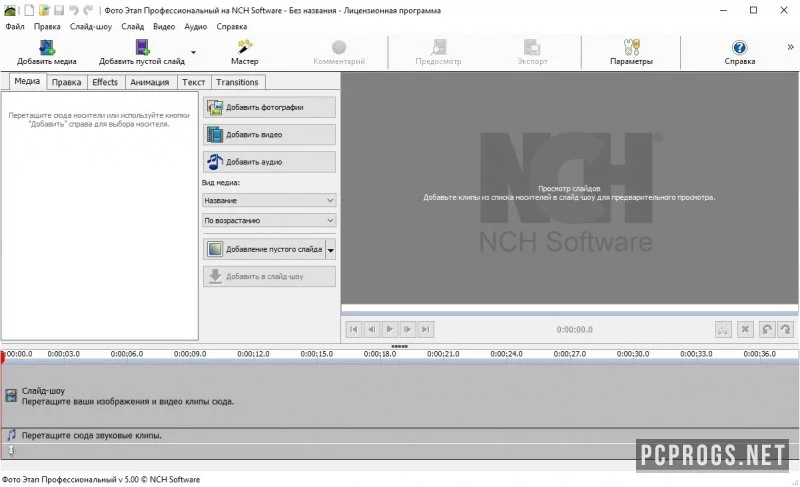Click the Добавить в слайд-шоу button

coord(269,276)
